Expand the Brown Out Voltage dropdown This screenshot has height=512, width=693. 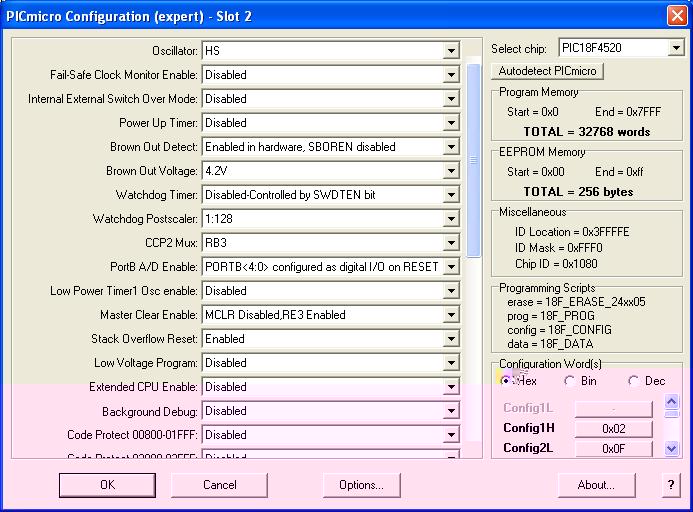pos(451,171)
